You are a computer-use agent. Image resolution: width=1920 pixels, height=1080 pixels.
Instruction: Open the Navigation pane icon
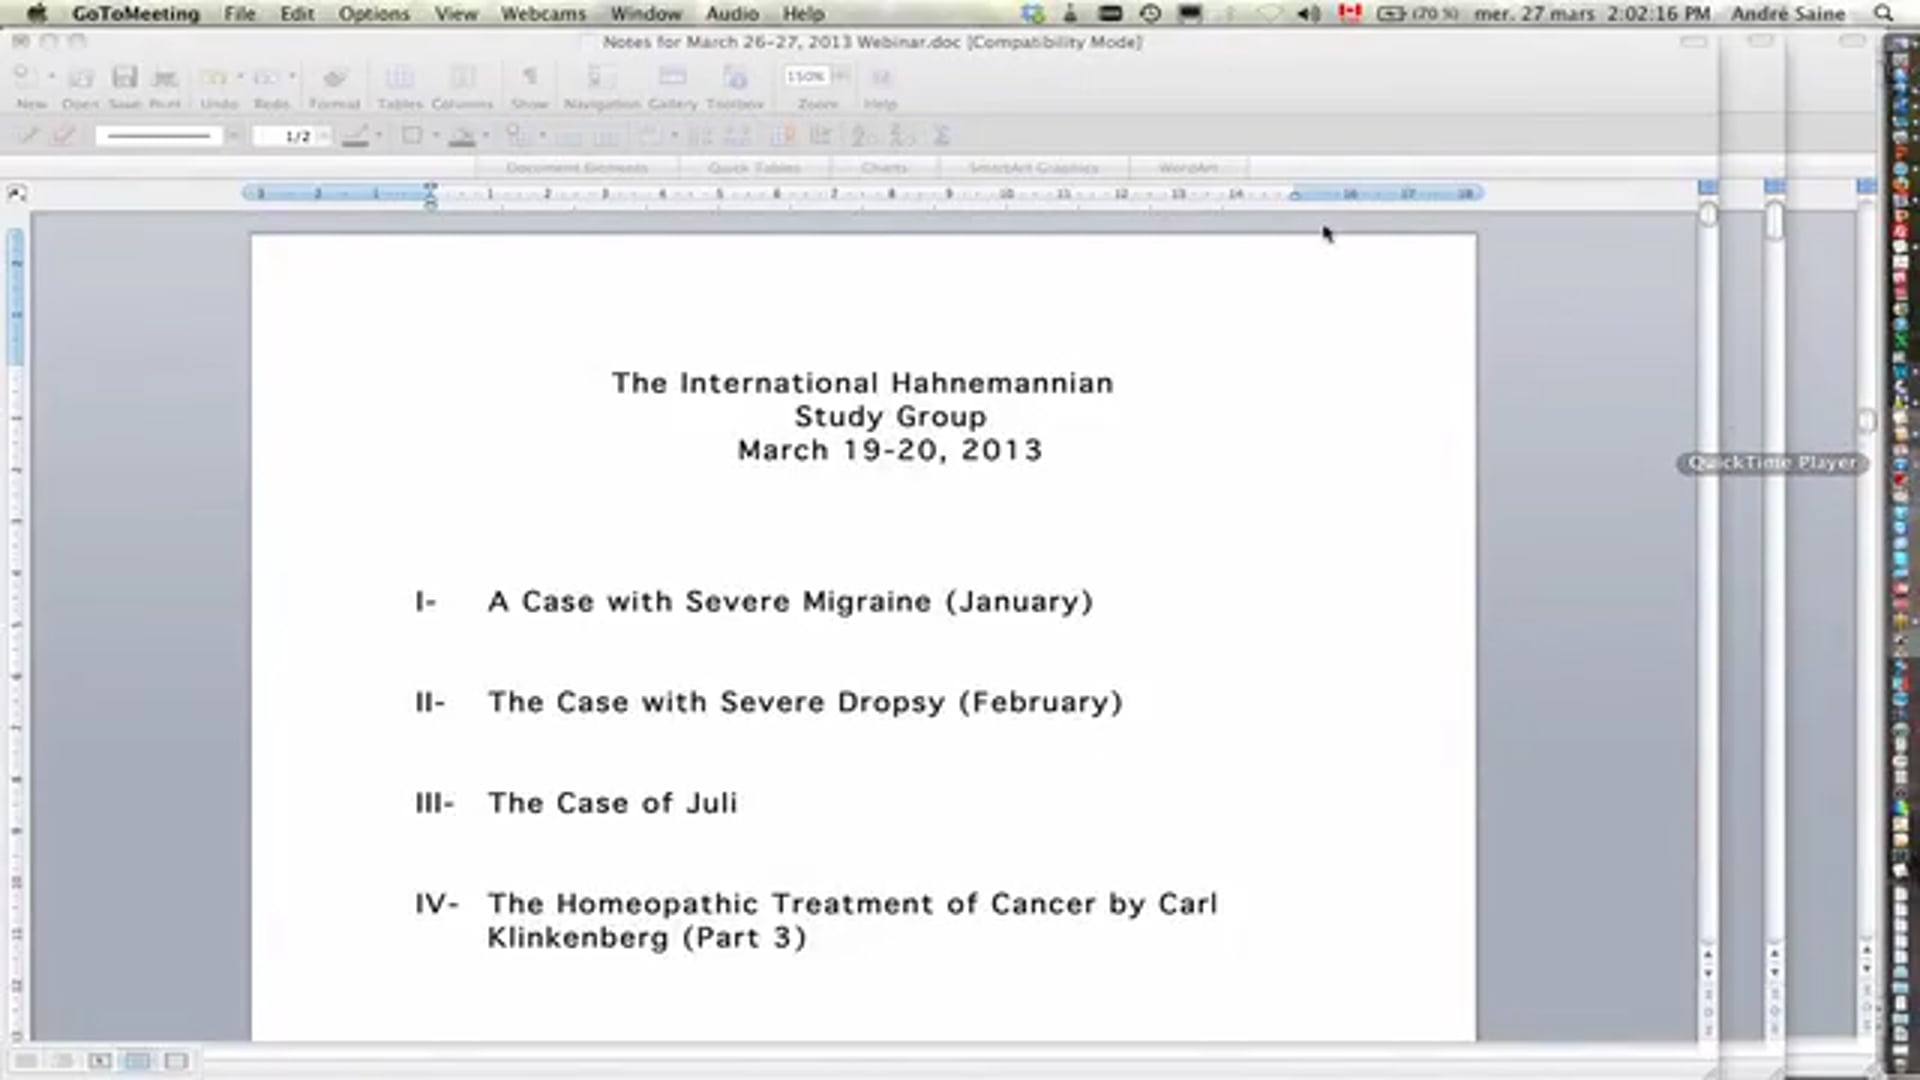pos(600,77)
